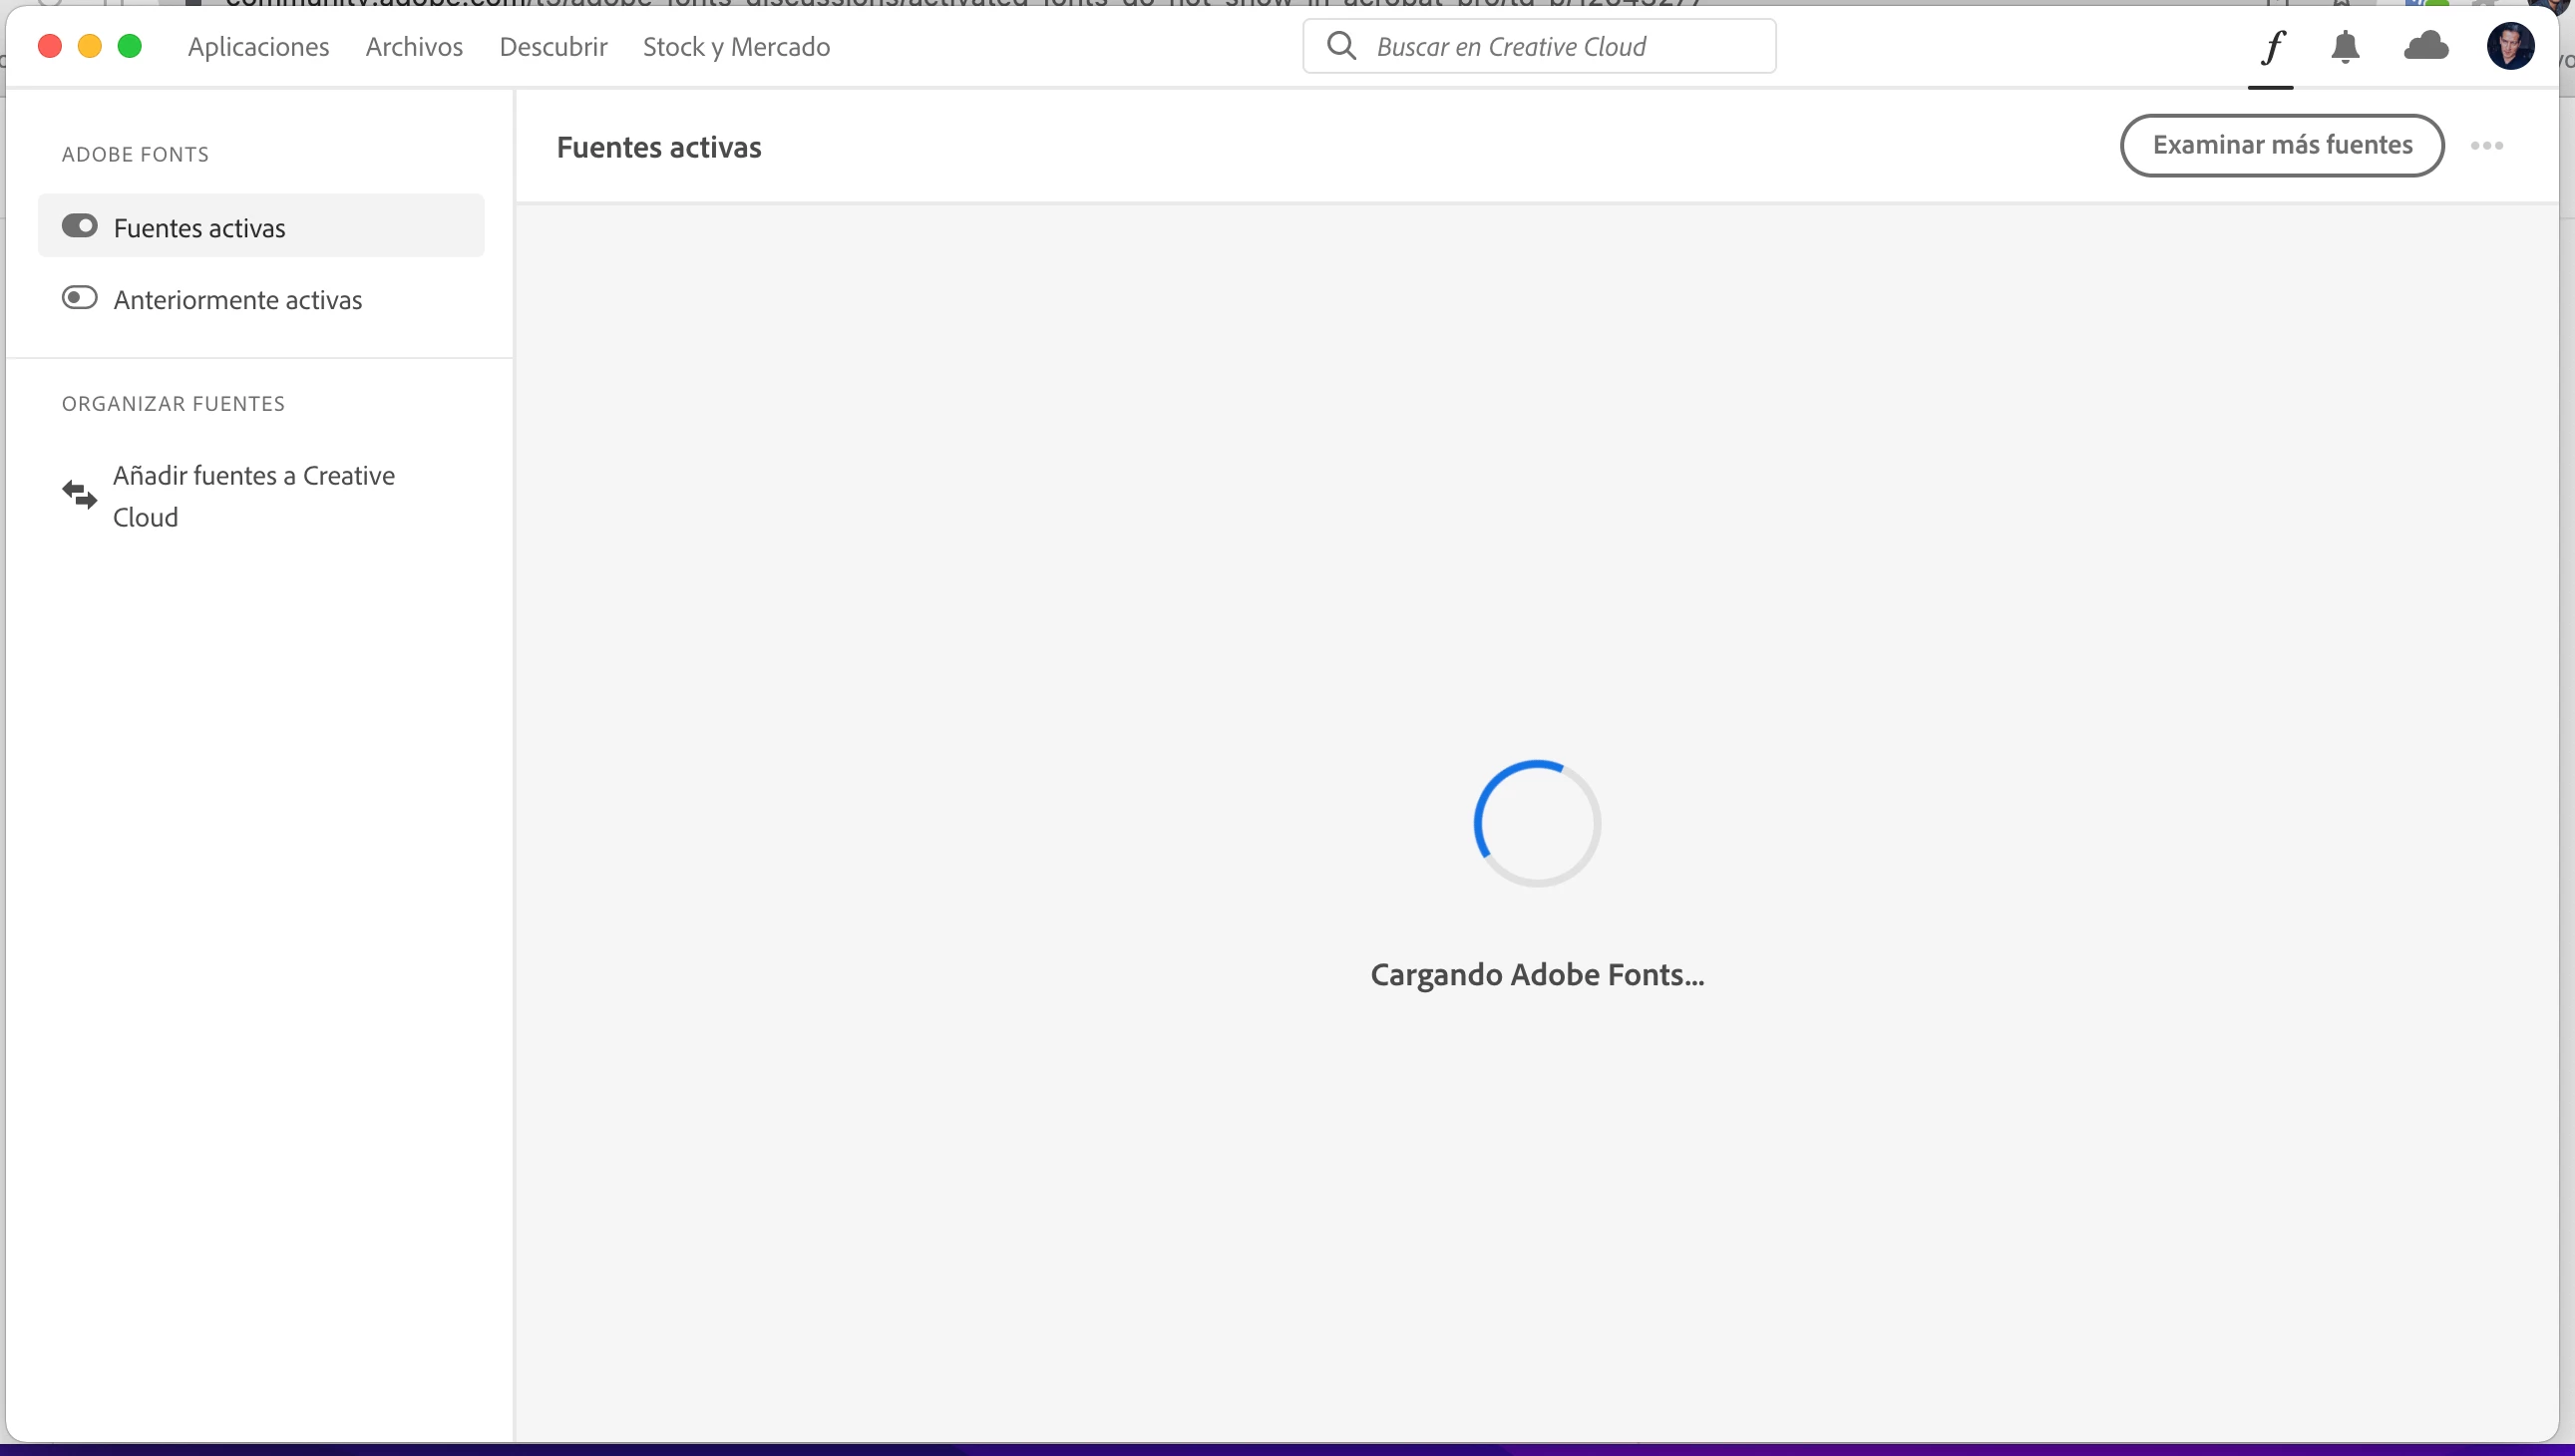Open the three-dot more options menu
The height and width of the screenshot is (1456, 2575).
click(x=2487, y=146)
